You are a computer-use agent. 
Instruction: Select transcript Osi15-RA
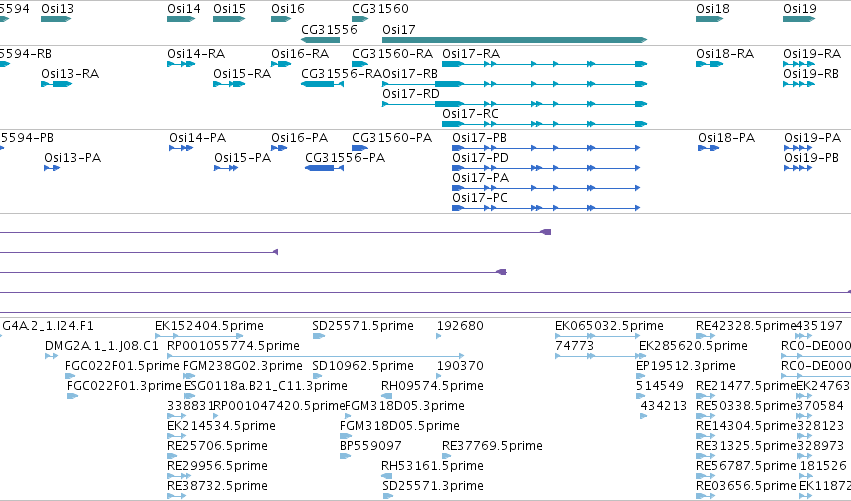pos(229,84)
